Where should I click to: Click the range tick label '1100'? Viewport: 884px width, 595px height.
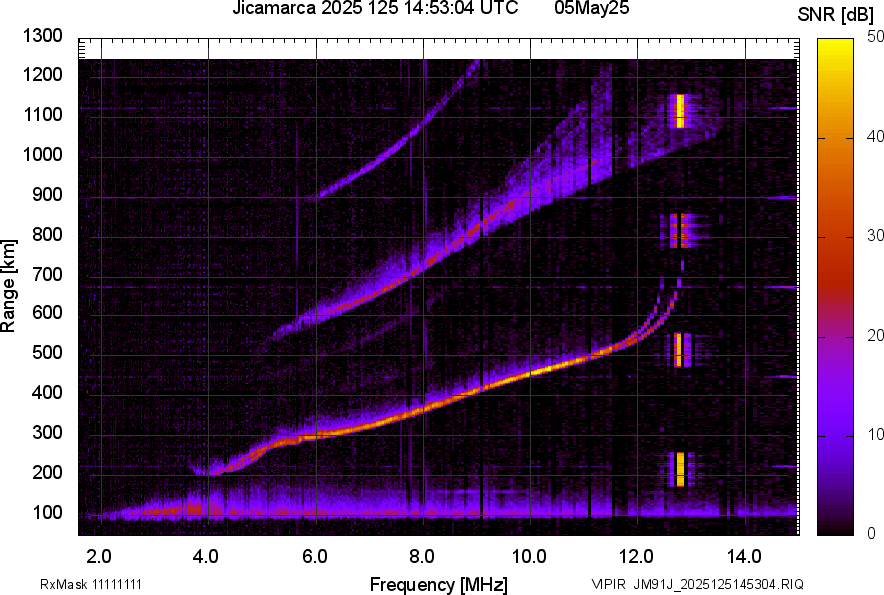[x=42, y=114]
